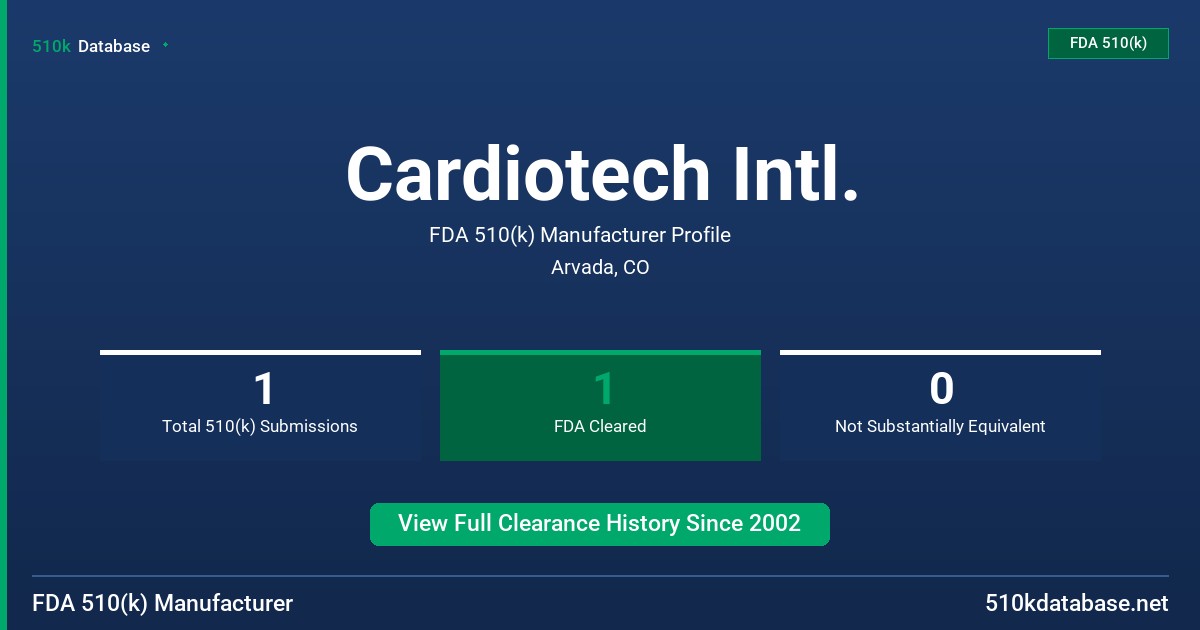Click the FDA 510(k) Manufacturer footer text
The width and height of the screenshot is (1200, 630).
point(163,603)
